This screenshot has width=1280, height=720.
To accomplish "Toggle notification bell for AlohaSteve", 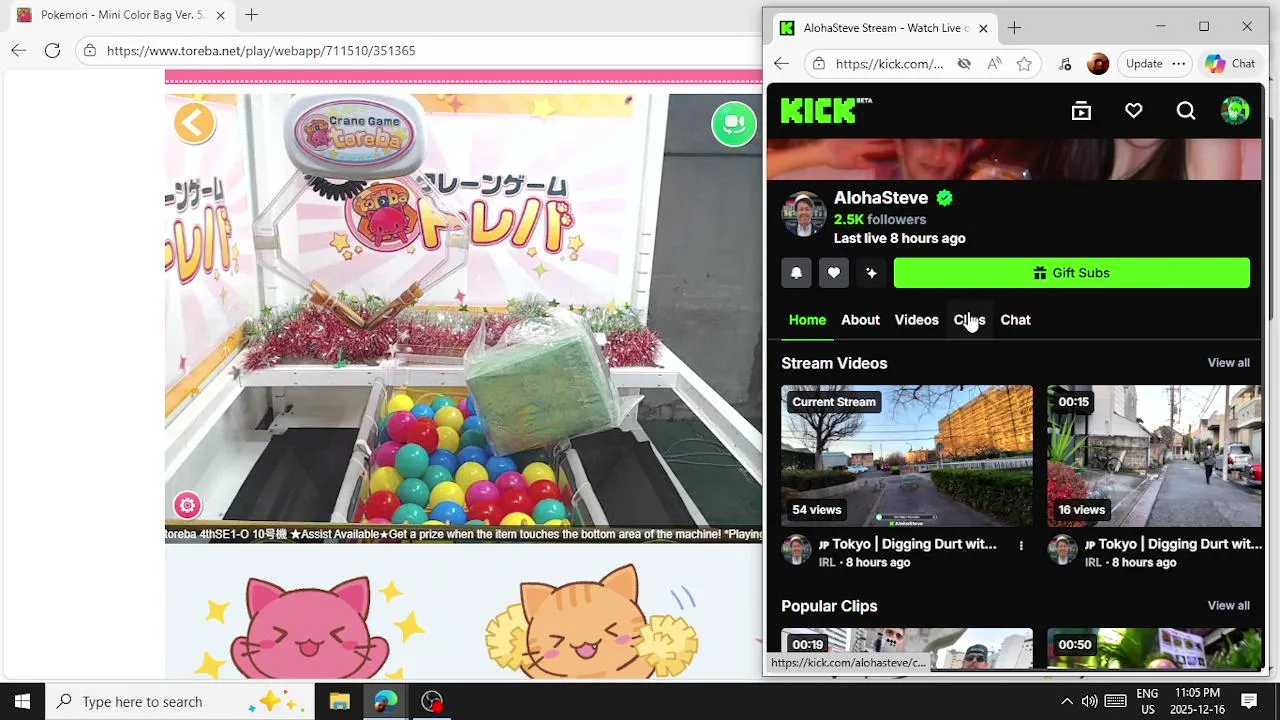I will point(796,273).
